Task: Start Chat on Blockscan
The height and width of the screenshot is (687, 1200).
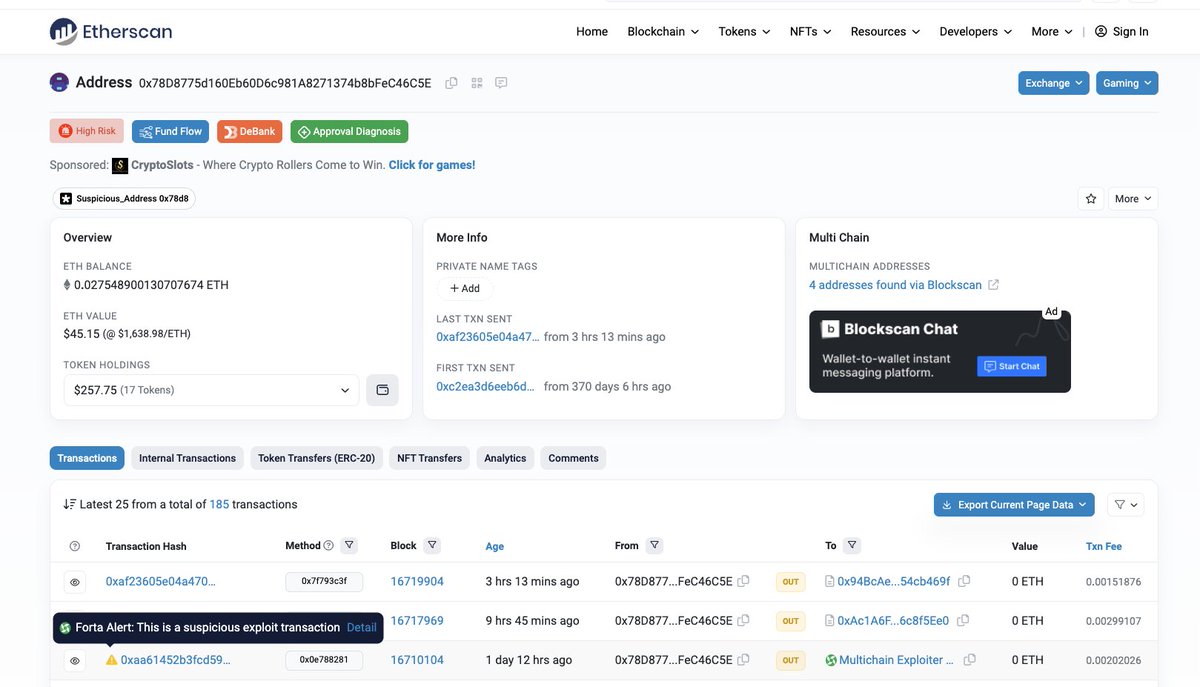Action: (1011, 366)
